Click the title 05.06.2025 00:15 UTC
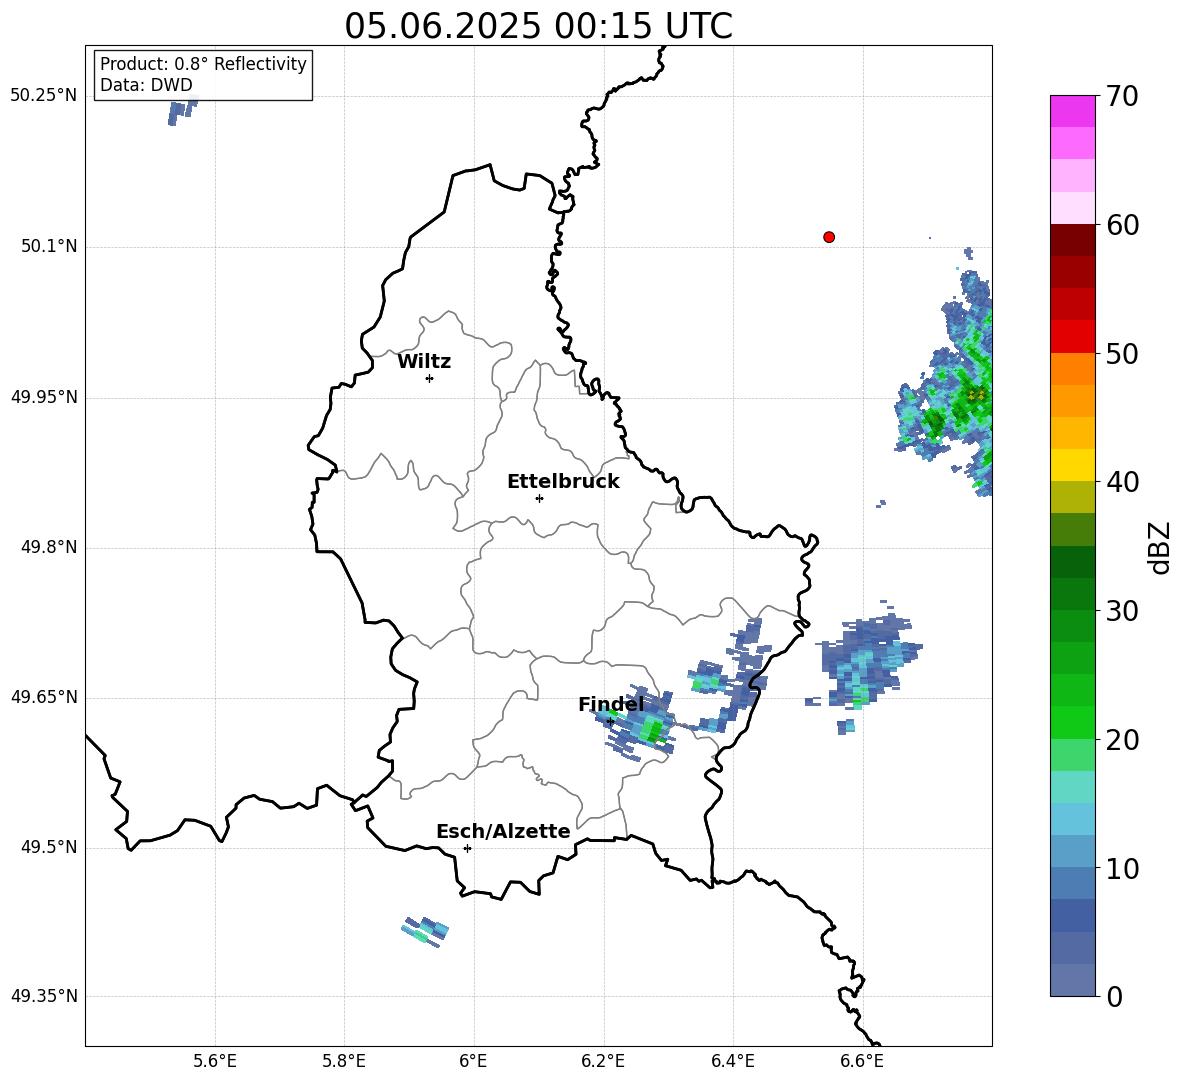This screenshot has width=1184, height=1081. click(x=538, y=26)
